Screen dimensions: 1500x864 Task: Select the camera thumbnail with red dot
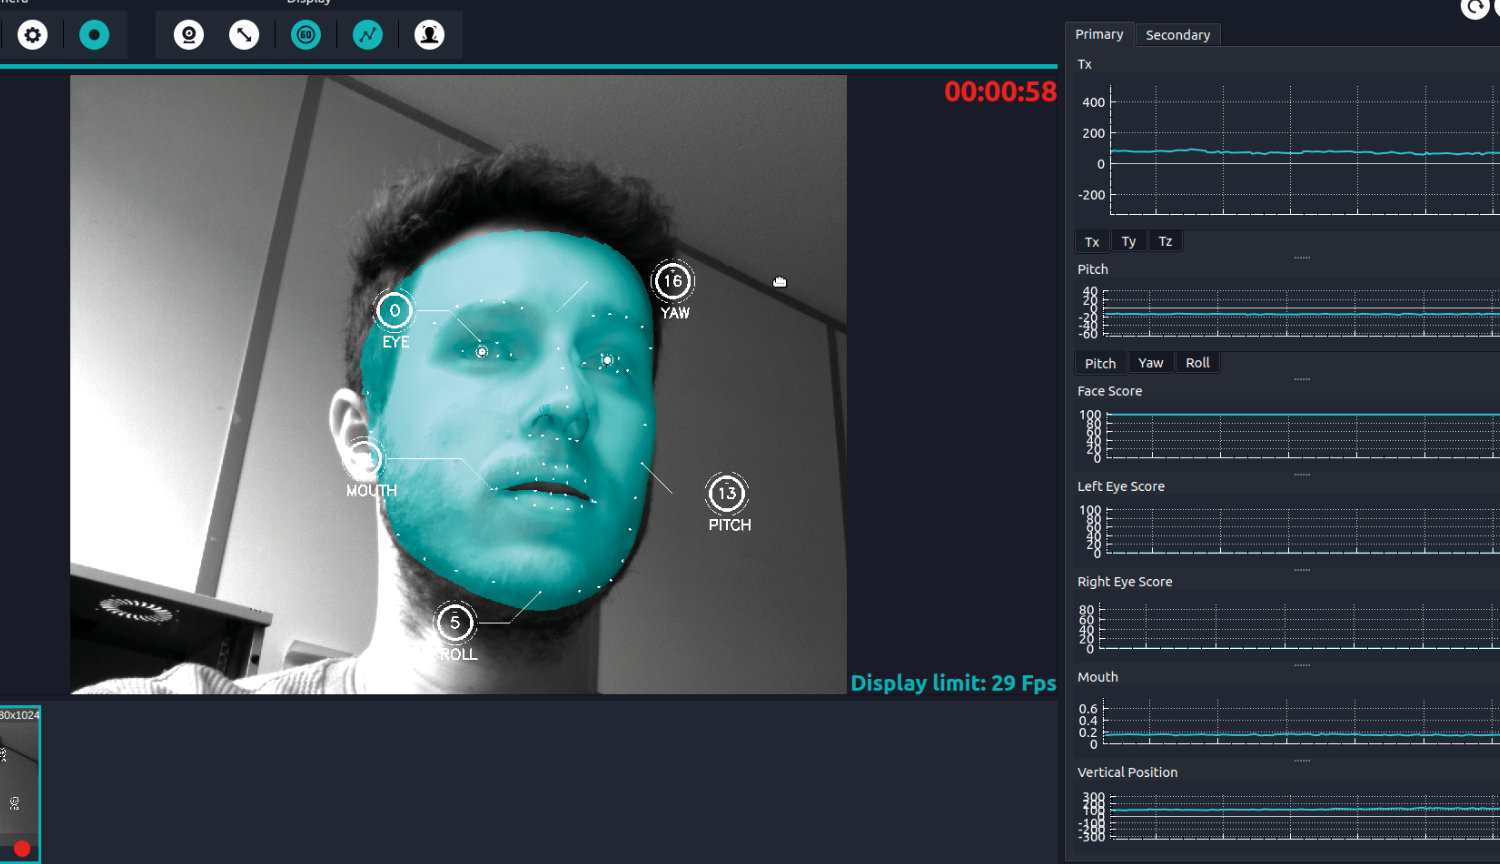point(19,784)
